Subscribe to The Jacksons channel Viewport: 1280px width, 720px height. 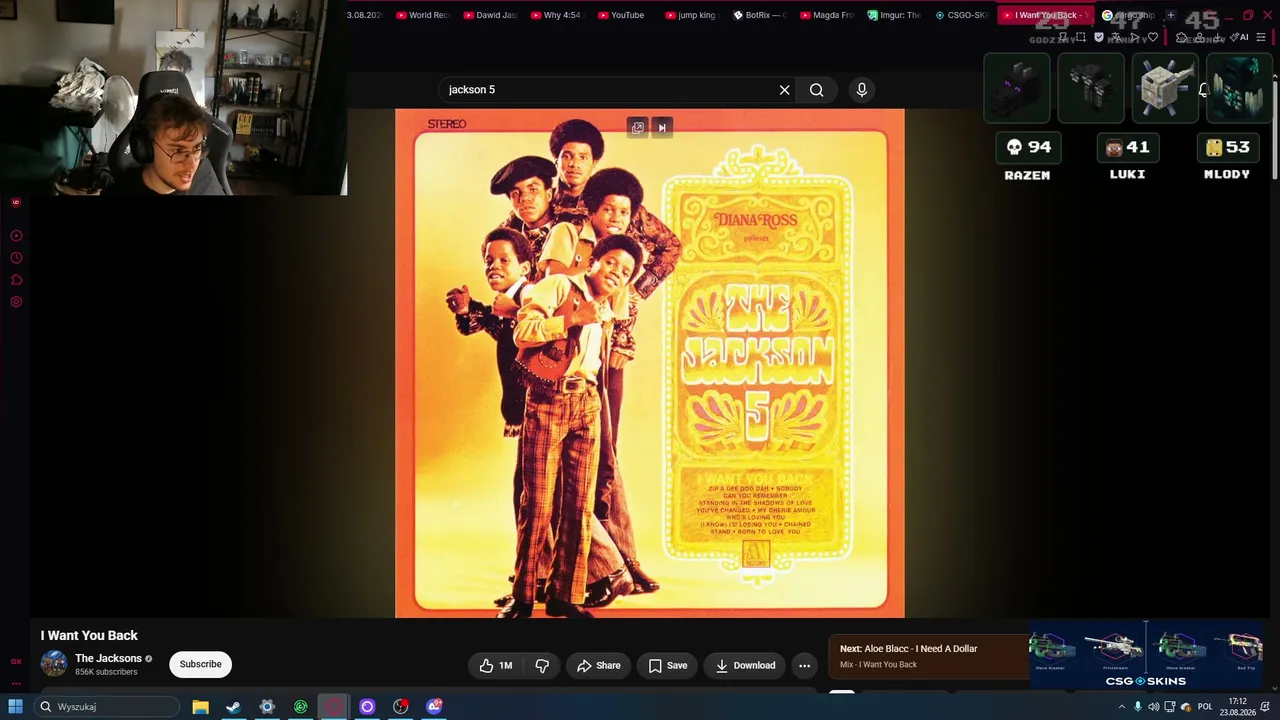201,664
